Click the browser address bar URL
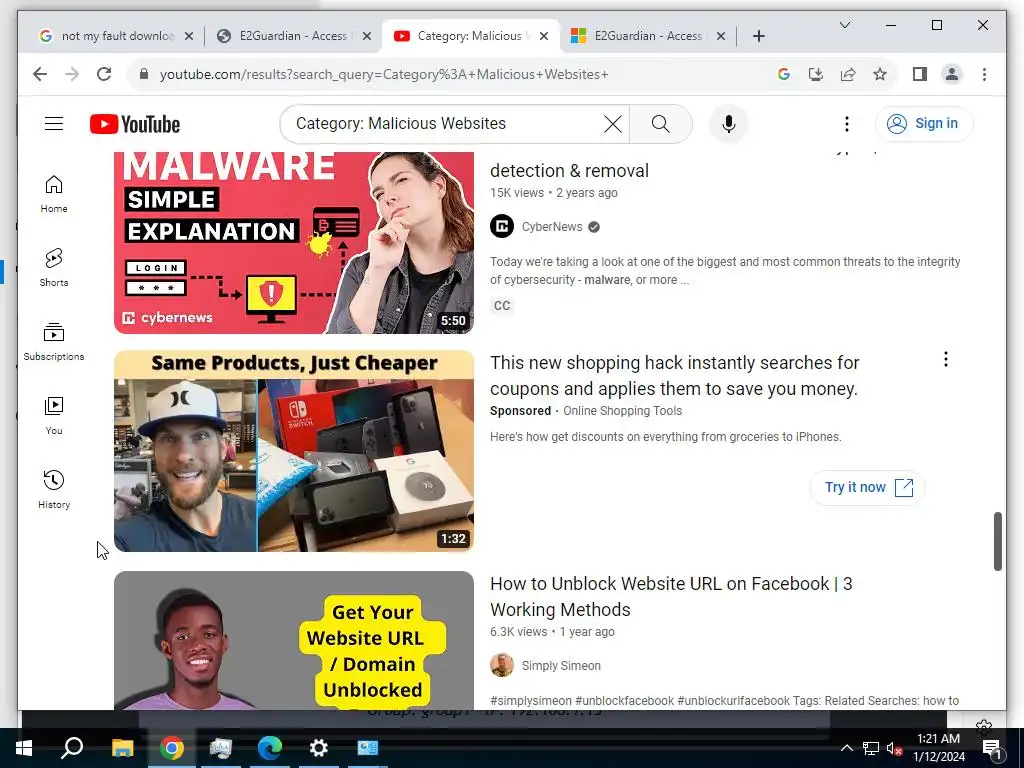The width and height of the screenshot is (1024, 768). pos(384,74)
